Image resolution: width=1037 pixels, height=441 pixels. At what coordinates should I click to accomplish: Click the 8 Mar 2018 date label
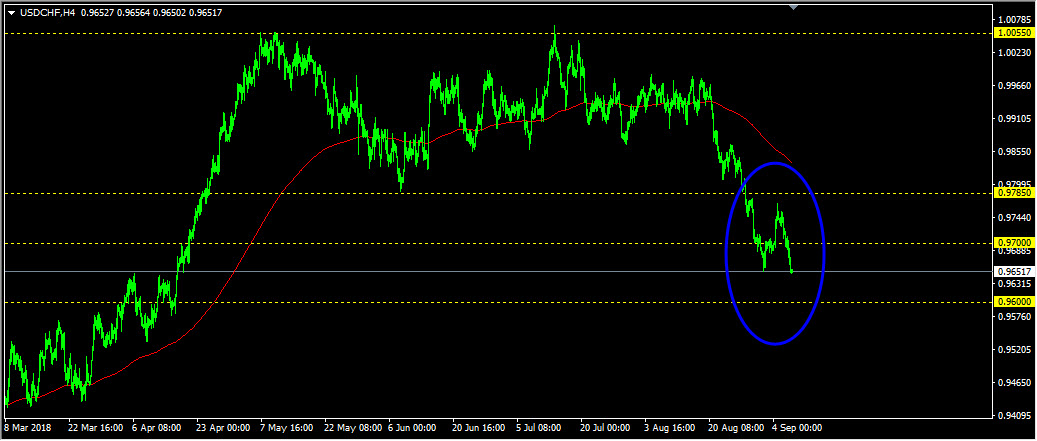(x=26, y=428)
